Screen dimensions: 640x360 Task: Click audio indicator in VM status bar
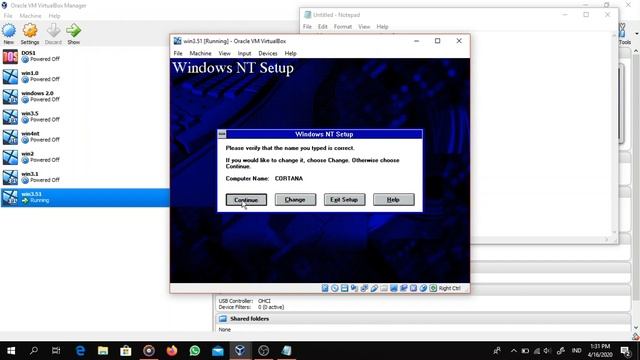click(x=354, y=288)
